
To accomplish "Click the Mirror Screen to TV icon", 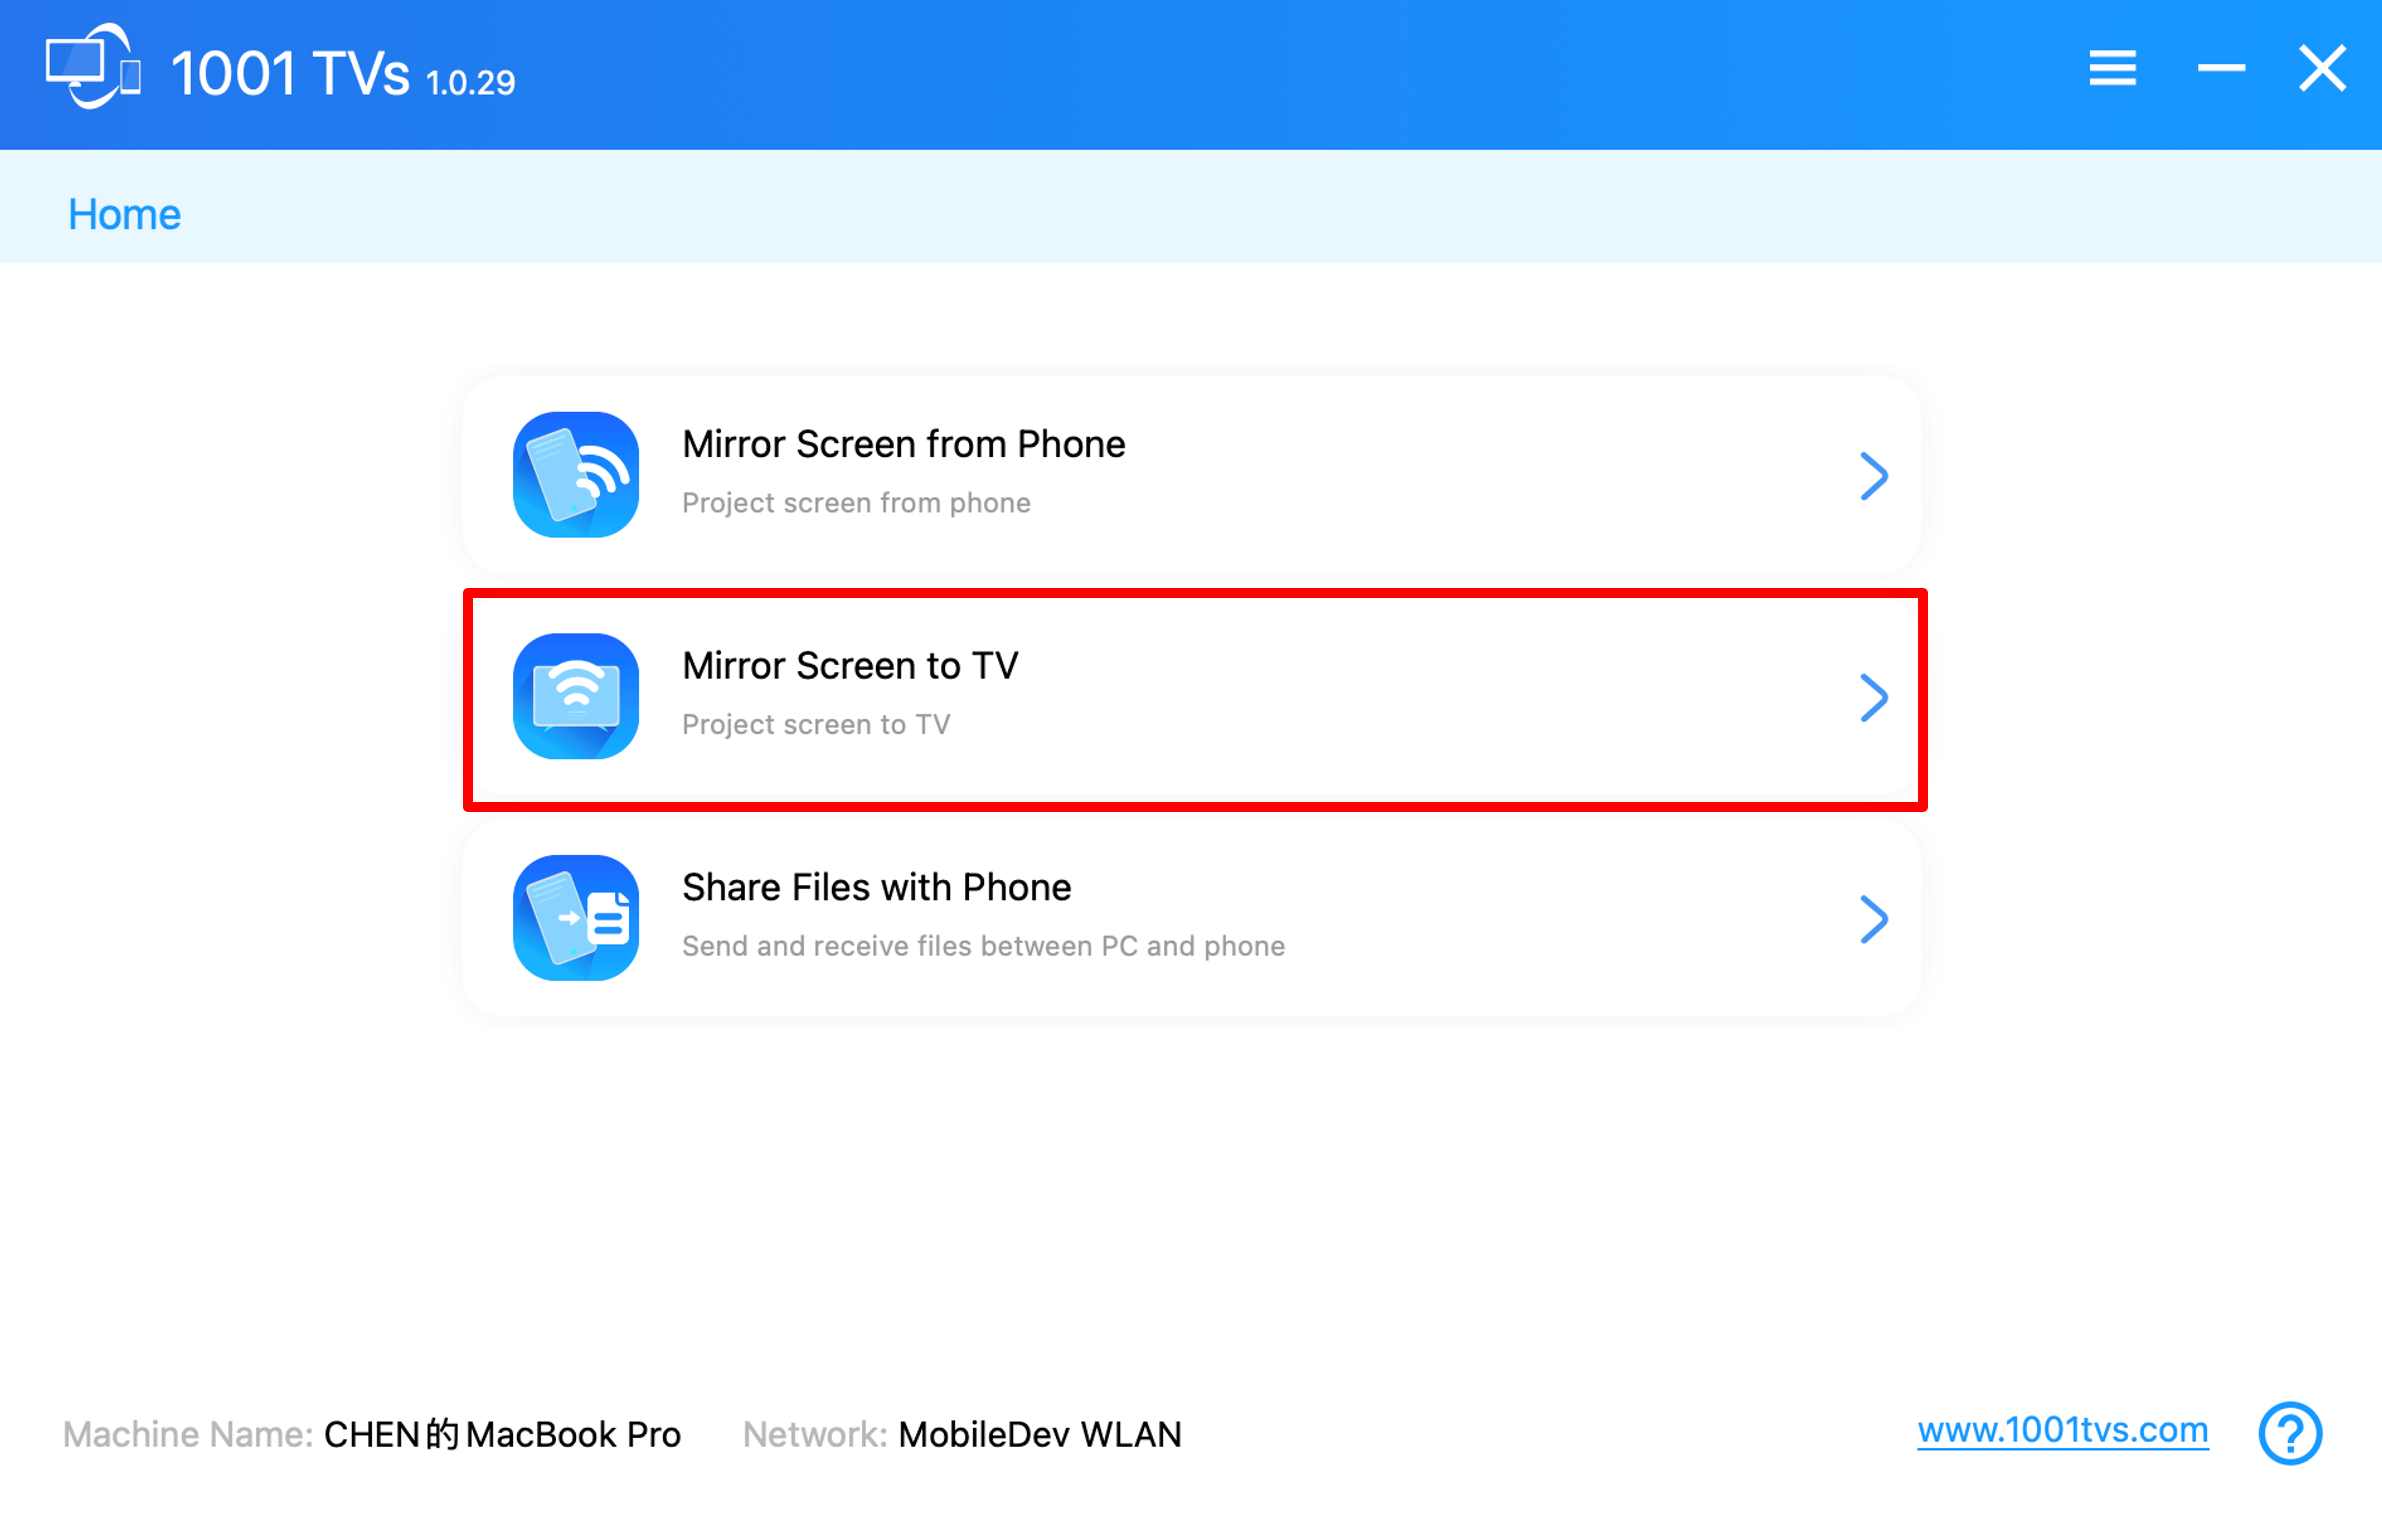I will pyautogui.click(x=575, y=696).
